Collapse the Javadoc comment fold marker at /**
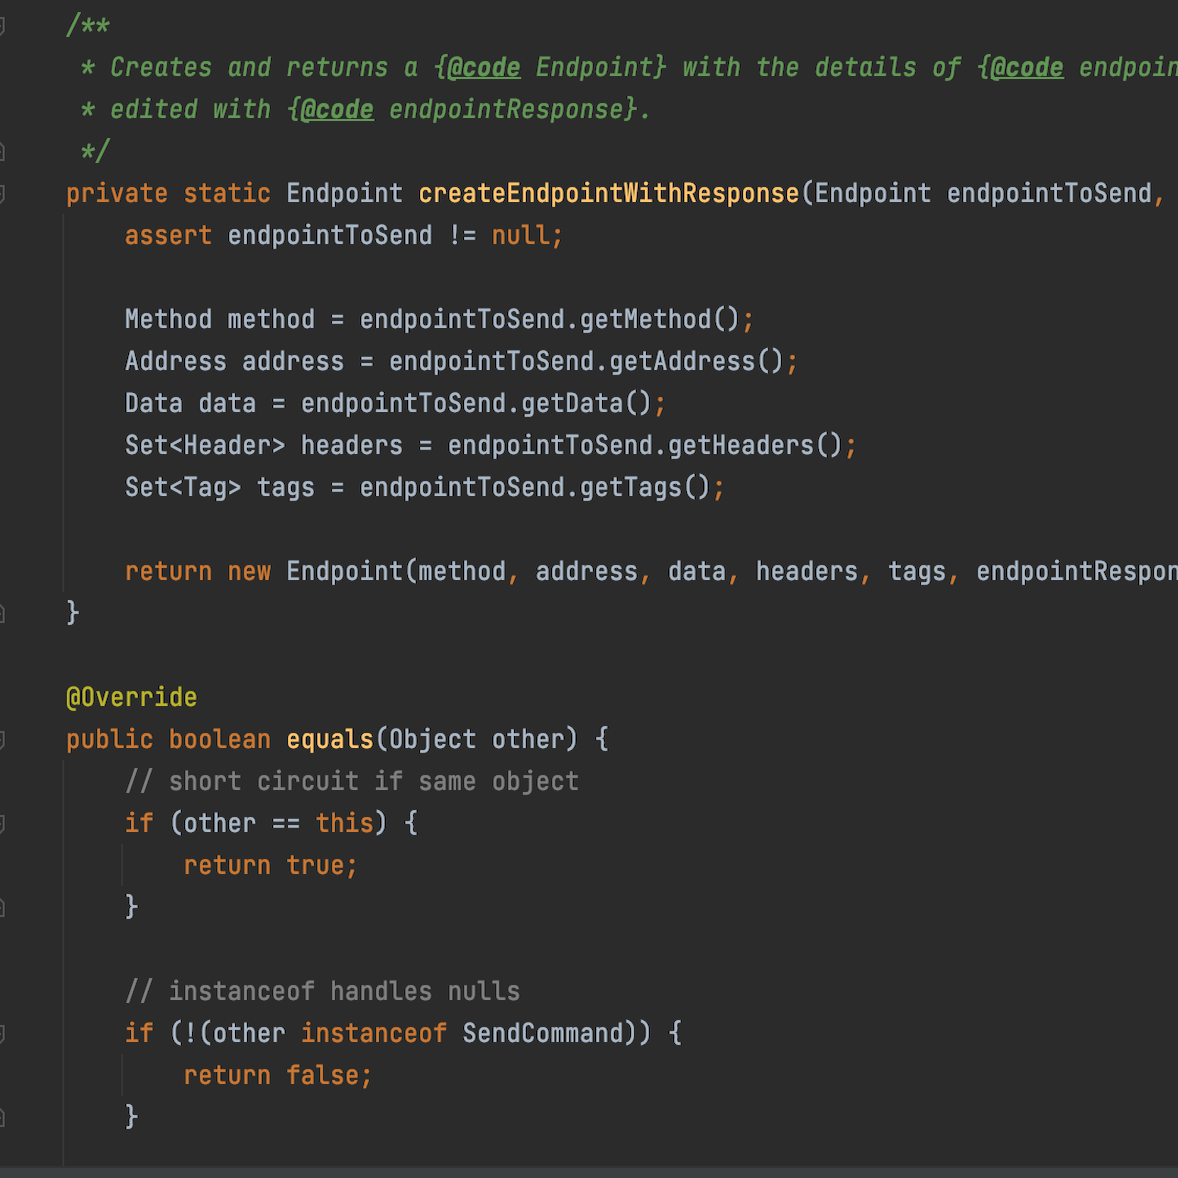Screen dimensions: 1178x1178 click(x=2, y=26)
